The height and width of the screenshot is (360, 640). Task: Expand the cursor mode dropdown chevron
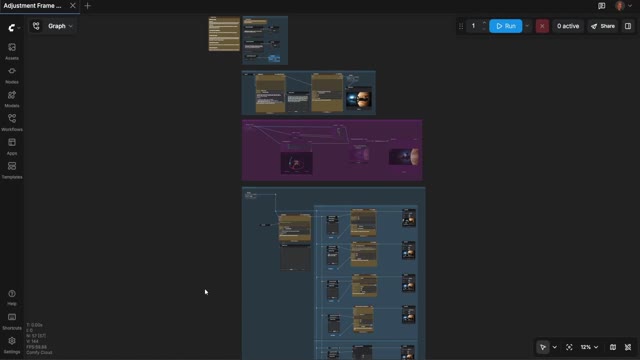tap(554, 347)
